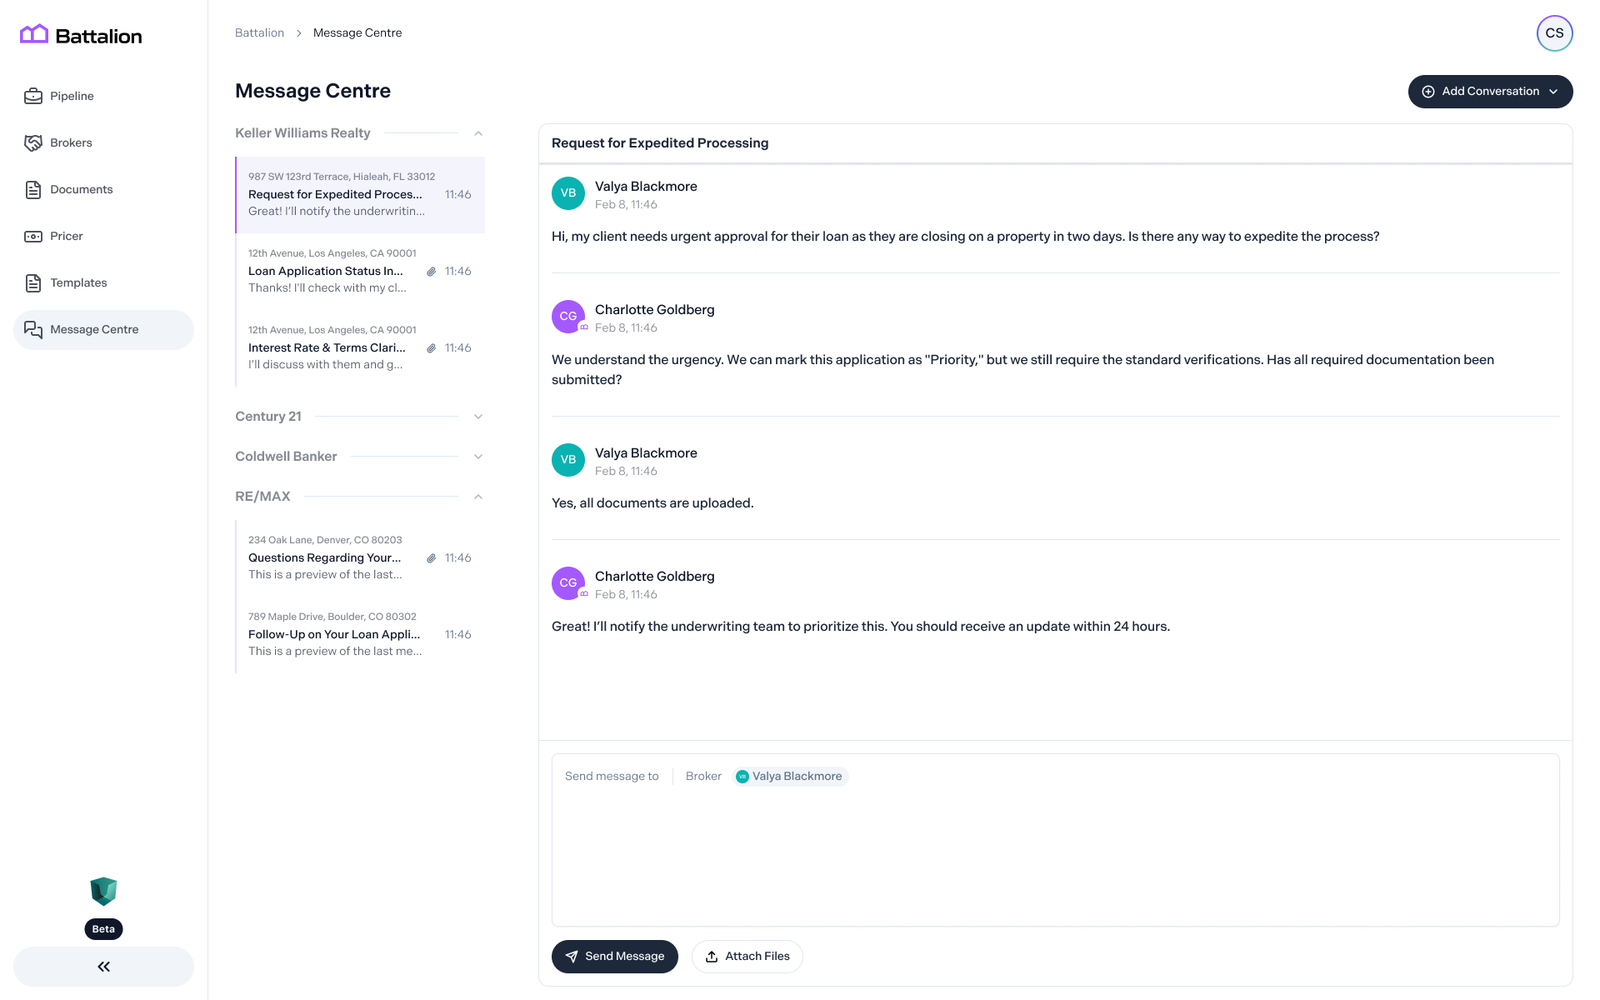
Task: Select the Pricer money icon
Action: 33,236
